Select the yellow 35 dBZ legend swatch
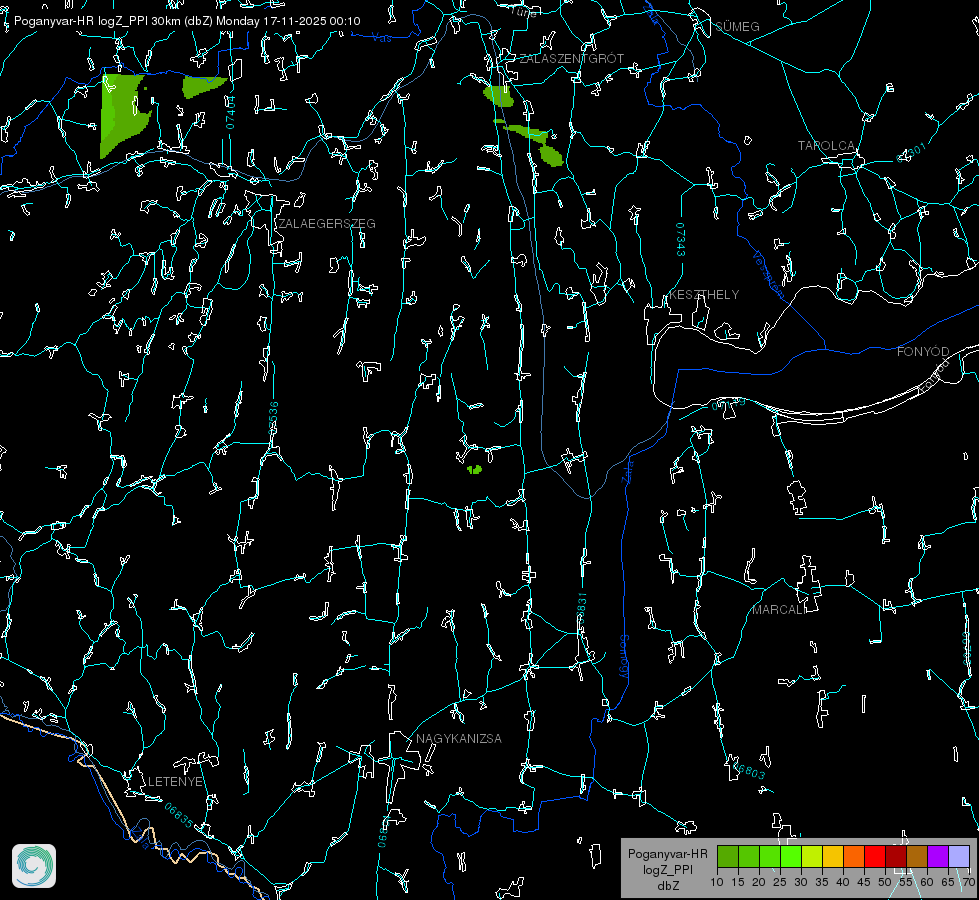The height and width of the screenshot is (900, 979). (x=833, y=856)
